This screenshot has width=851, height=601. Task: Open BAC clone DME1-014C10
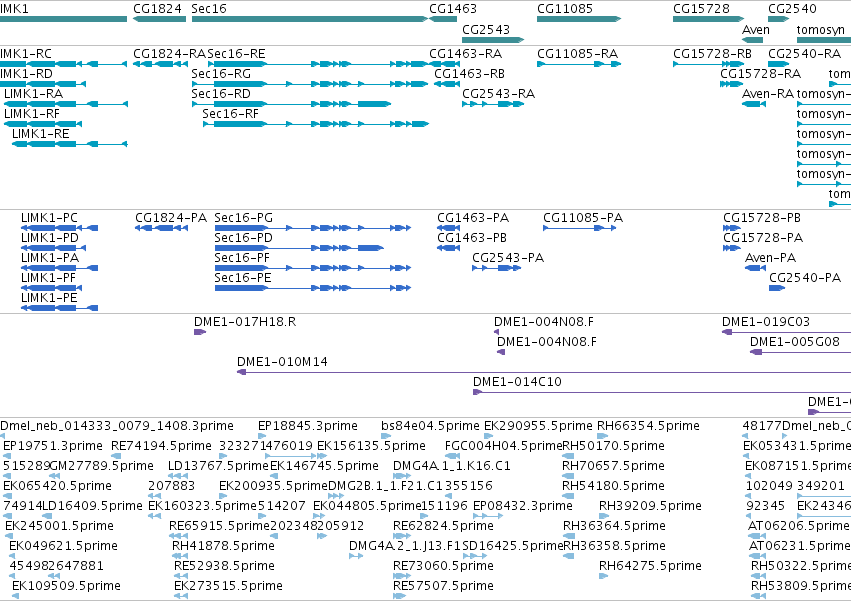tap(517, 382)
